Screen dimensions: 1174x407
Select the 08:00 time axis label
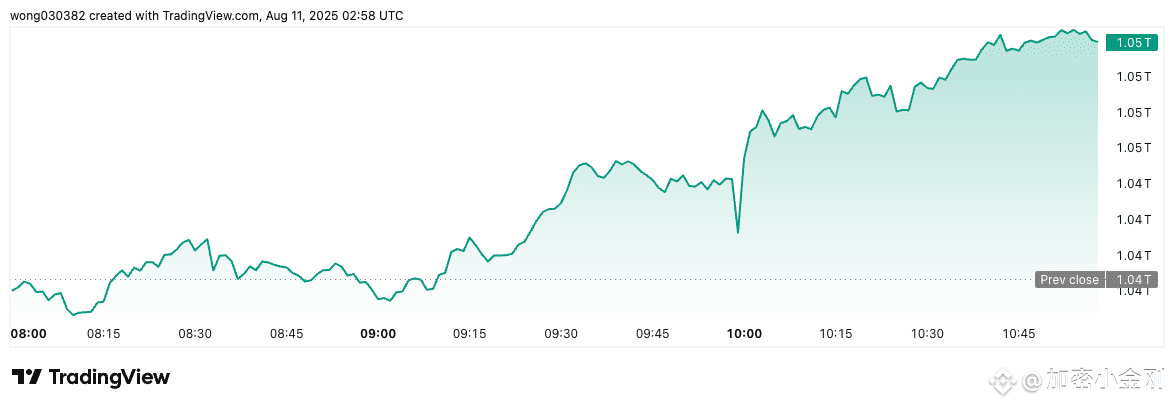[x=28, y=334]
